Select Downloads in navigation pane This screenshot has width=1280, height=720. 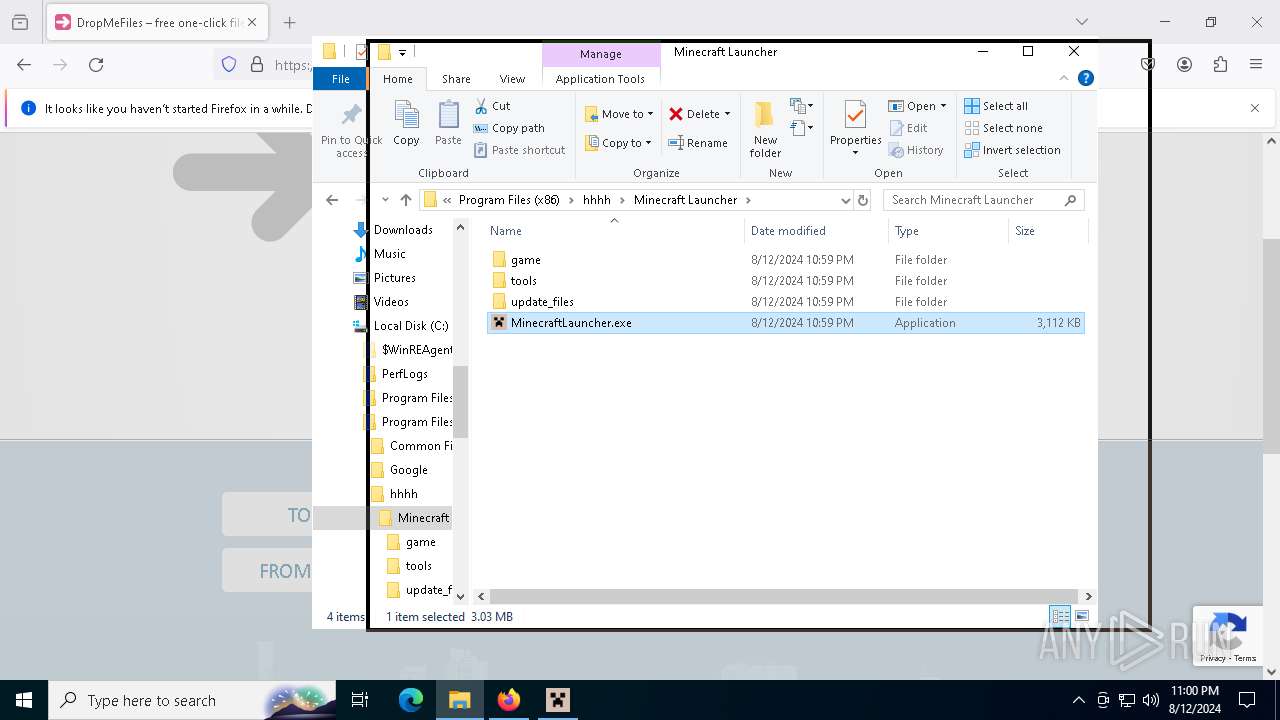tap(403, 230)
